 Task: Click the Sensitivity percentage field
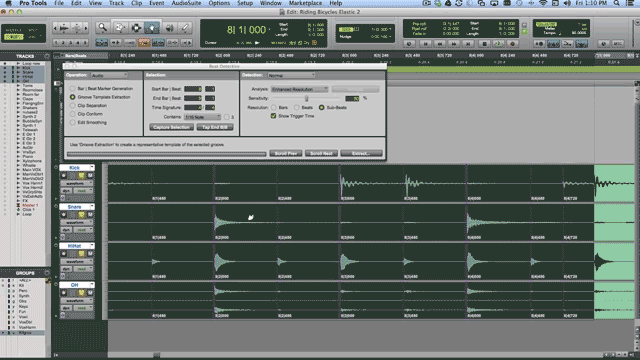coord(352,98)
